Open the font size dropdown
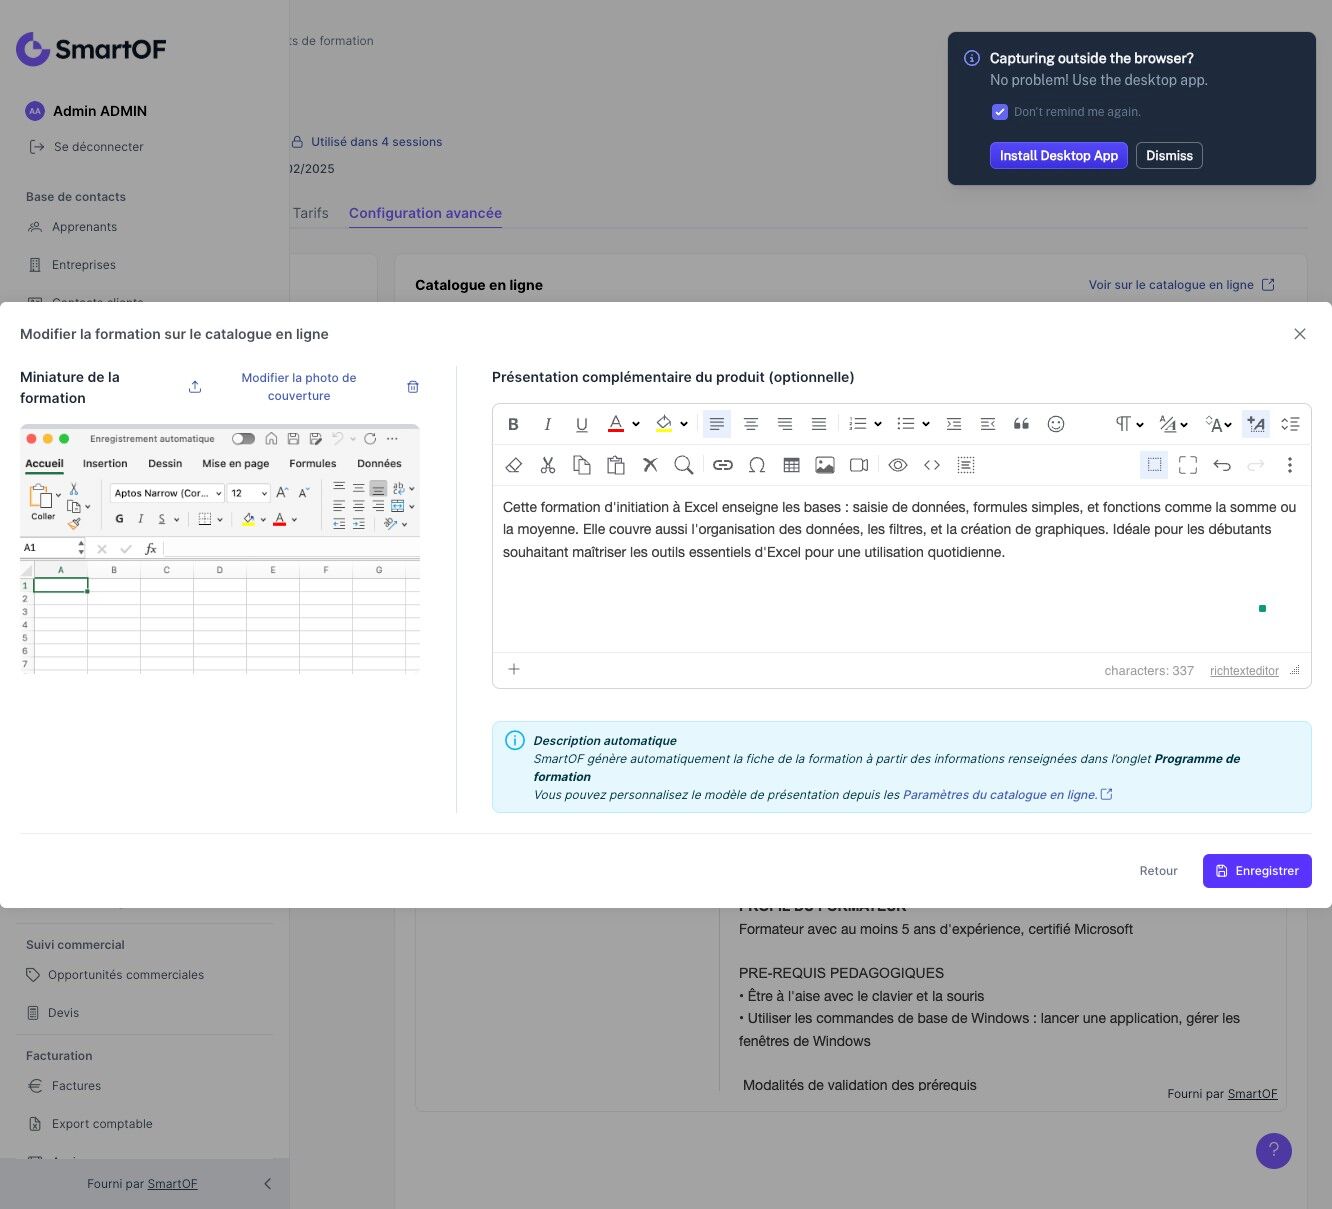 [1218, 424]
